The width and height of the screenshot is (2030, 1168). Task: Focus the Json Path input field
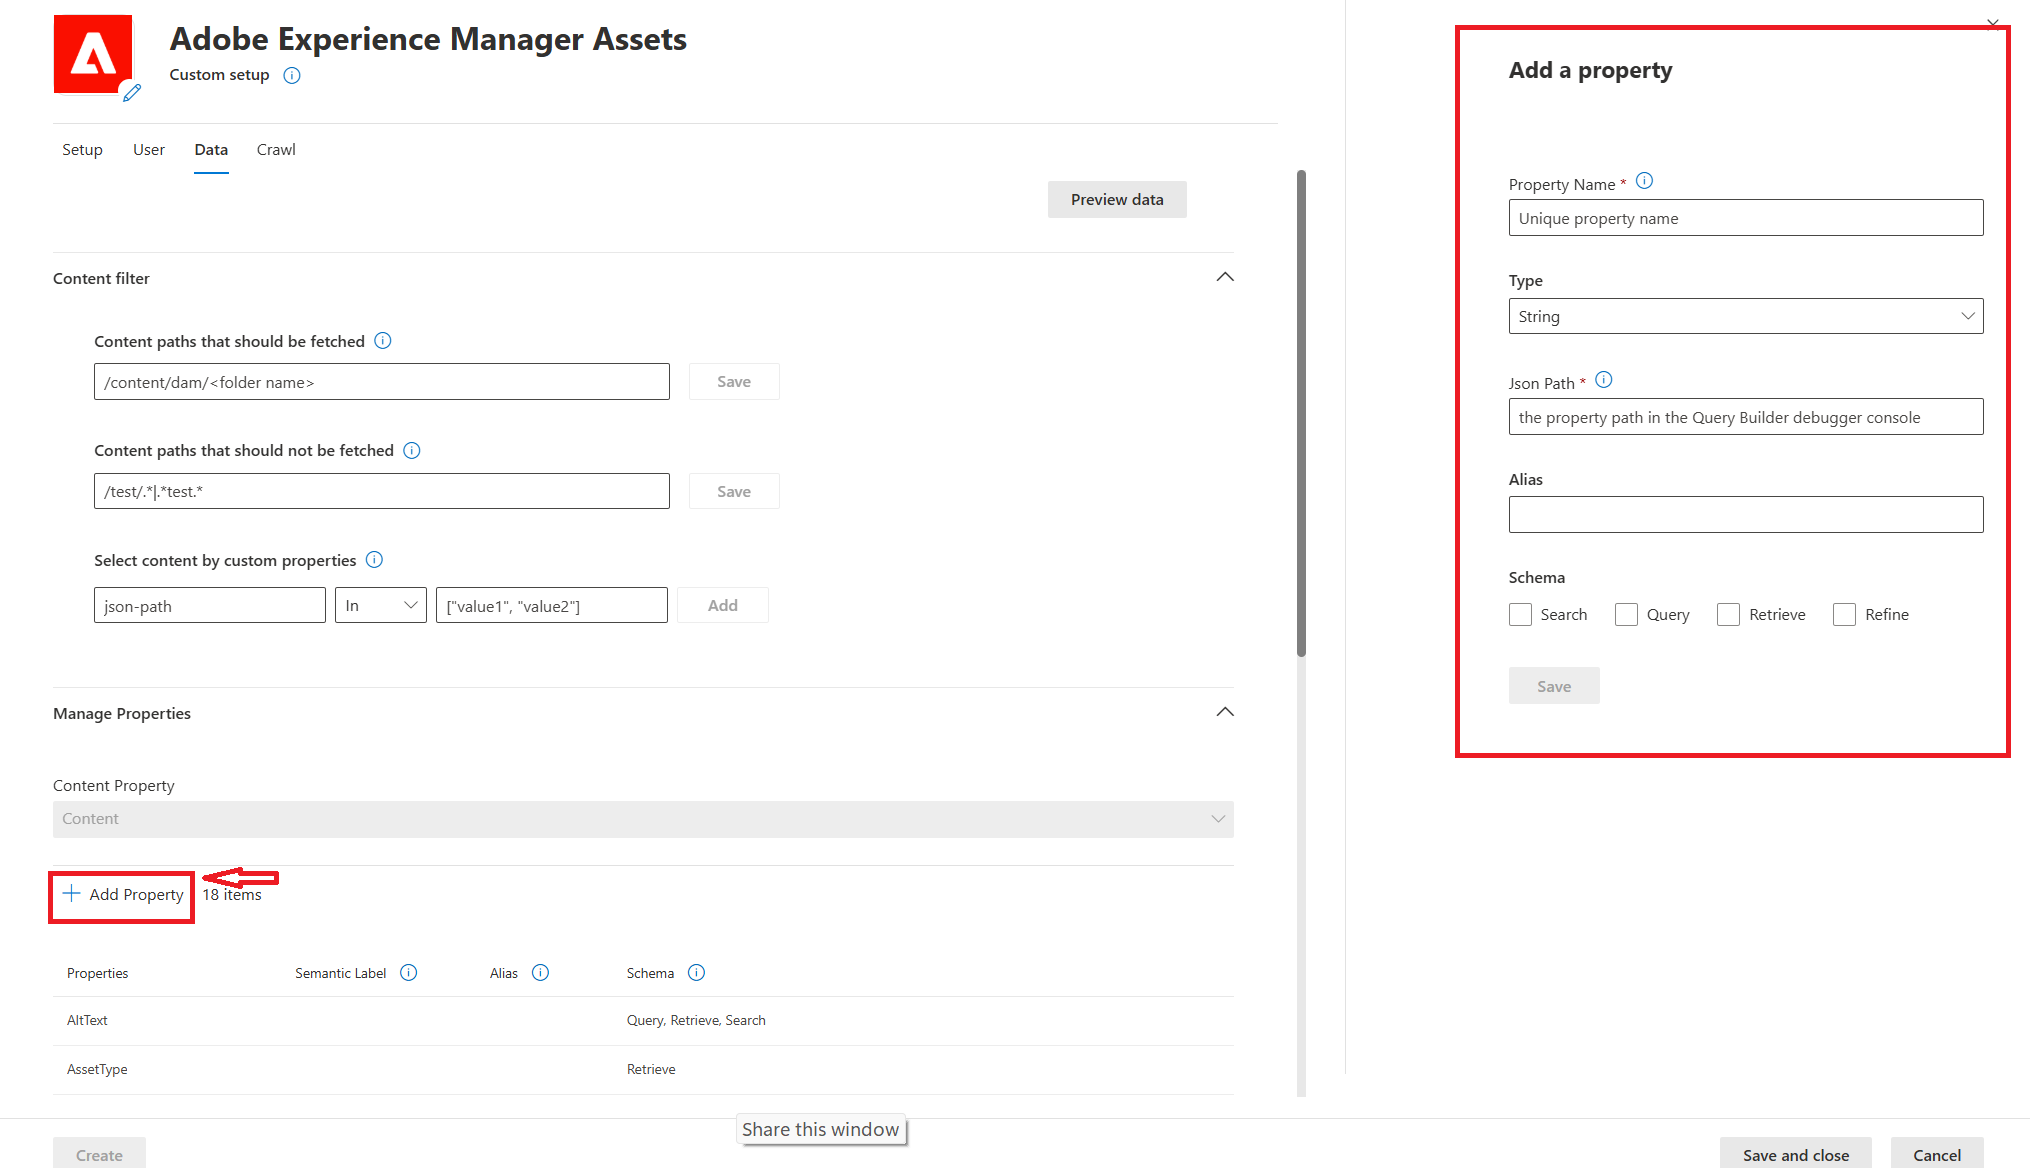click(x=1745, y=417)
